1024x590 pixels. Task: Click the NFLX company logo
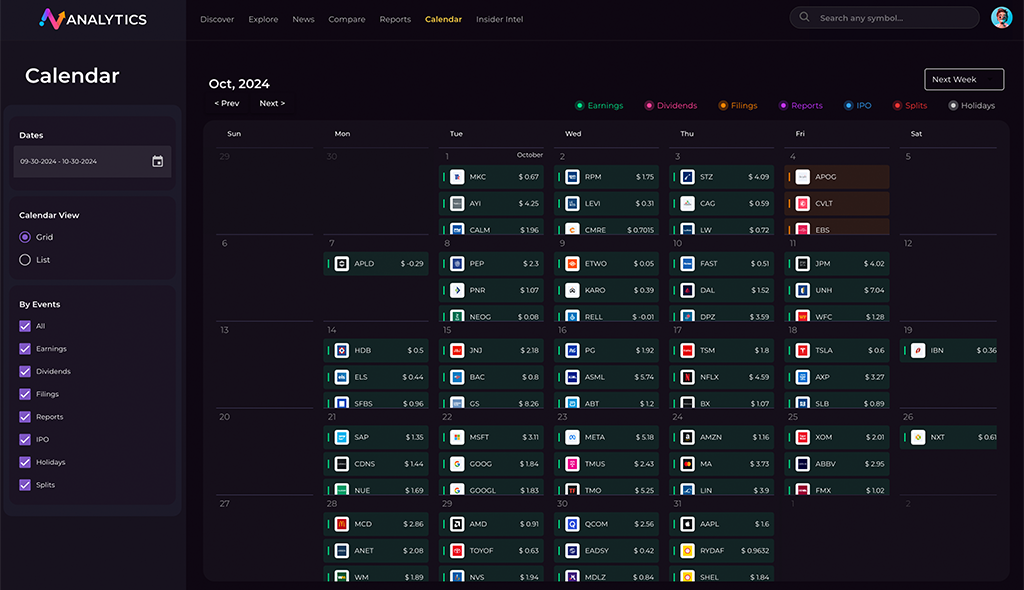[x=687, y=377]
